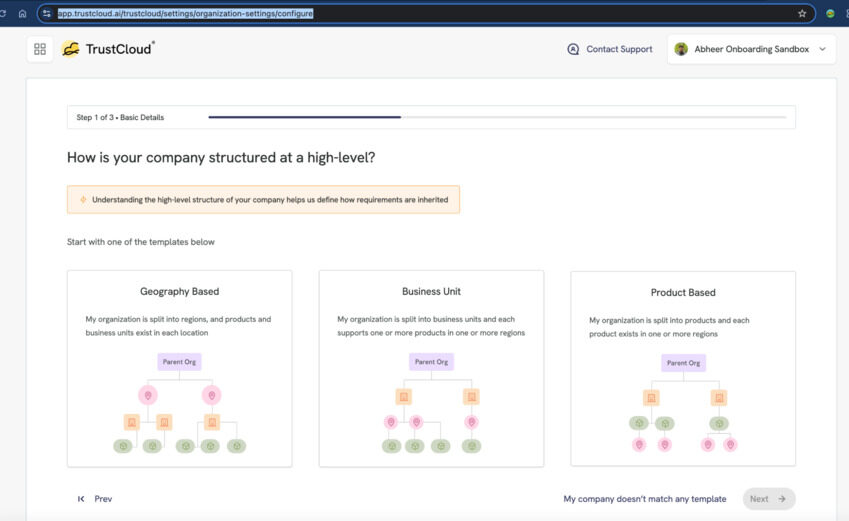Click My company doesn't match any template

(644, 499)
